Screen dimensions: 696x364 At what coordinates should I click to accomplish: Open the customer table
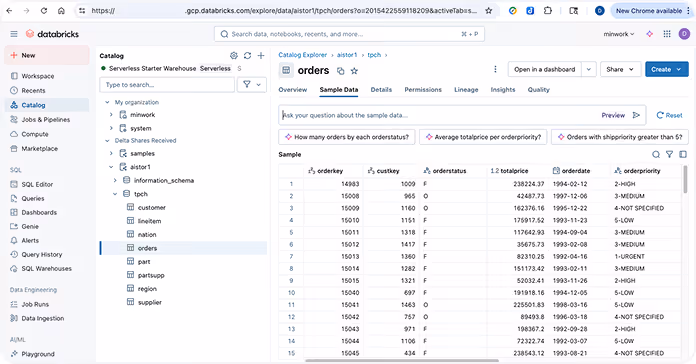151,207
